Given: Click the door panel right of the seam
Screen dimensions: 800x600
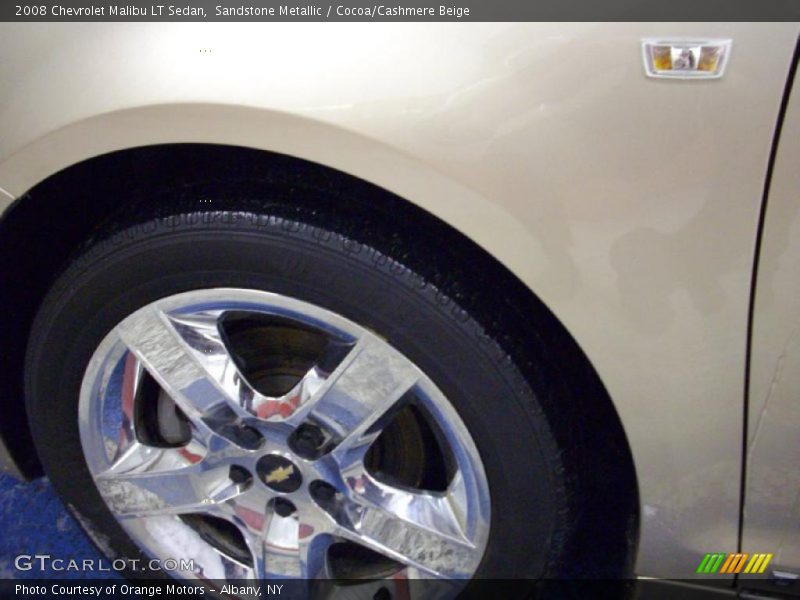Looking at the screenshot, I should 775,350.
